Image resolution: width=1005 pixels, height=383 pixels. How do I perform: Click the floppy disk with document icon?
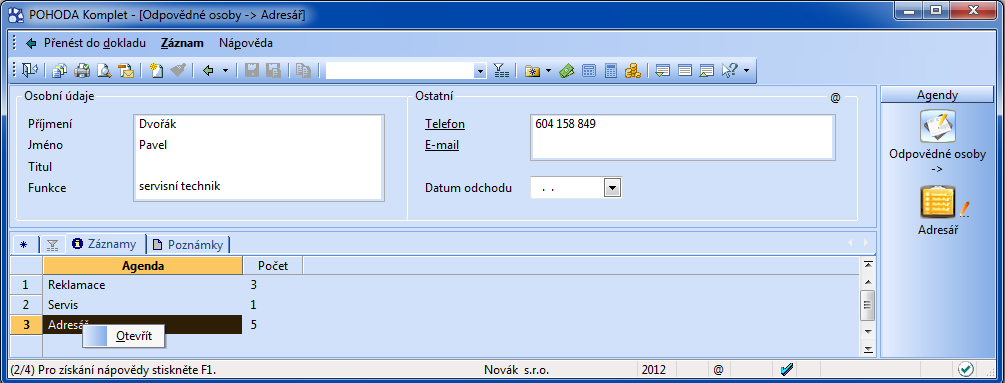[x=274, y=70]
